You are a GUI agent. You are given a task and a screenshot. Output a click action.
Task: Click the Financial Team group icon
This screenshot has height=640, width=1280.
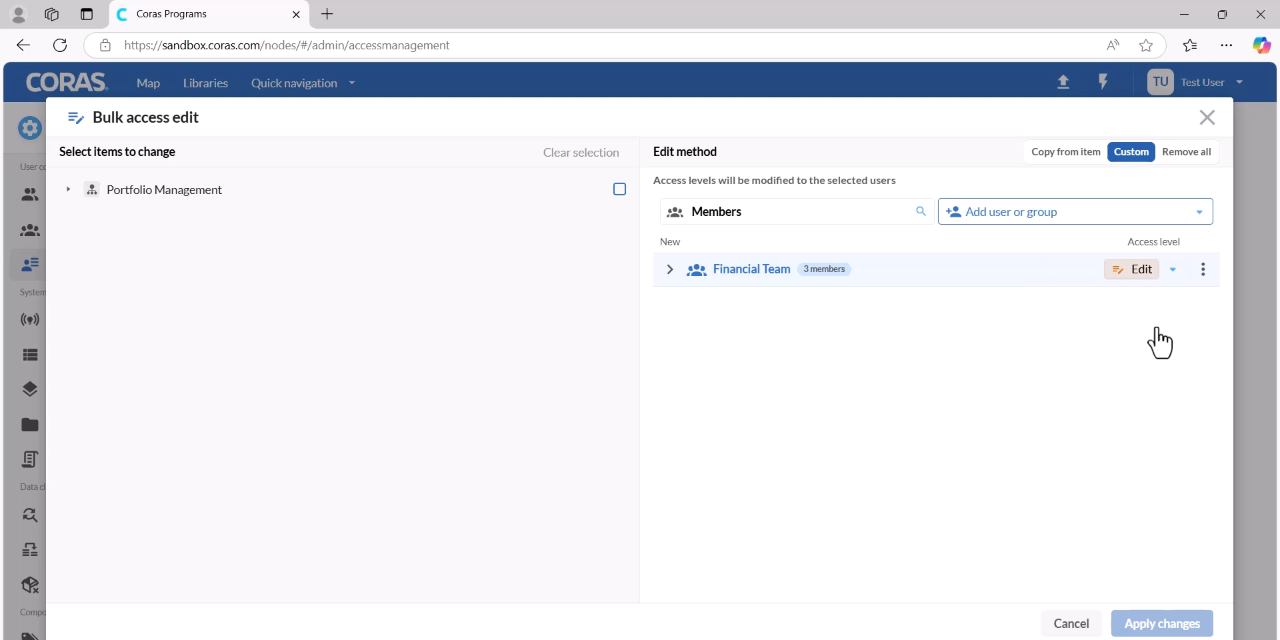click(696, 269)
